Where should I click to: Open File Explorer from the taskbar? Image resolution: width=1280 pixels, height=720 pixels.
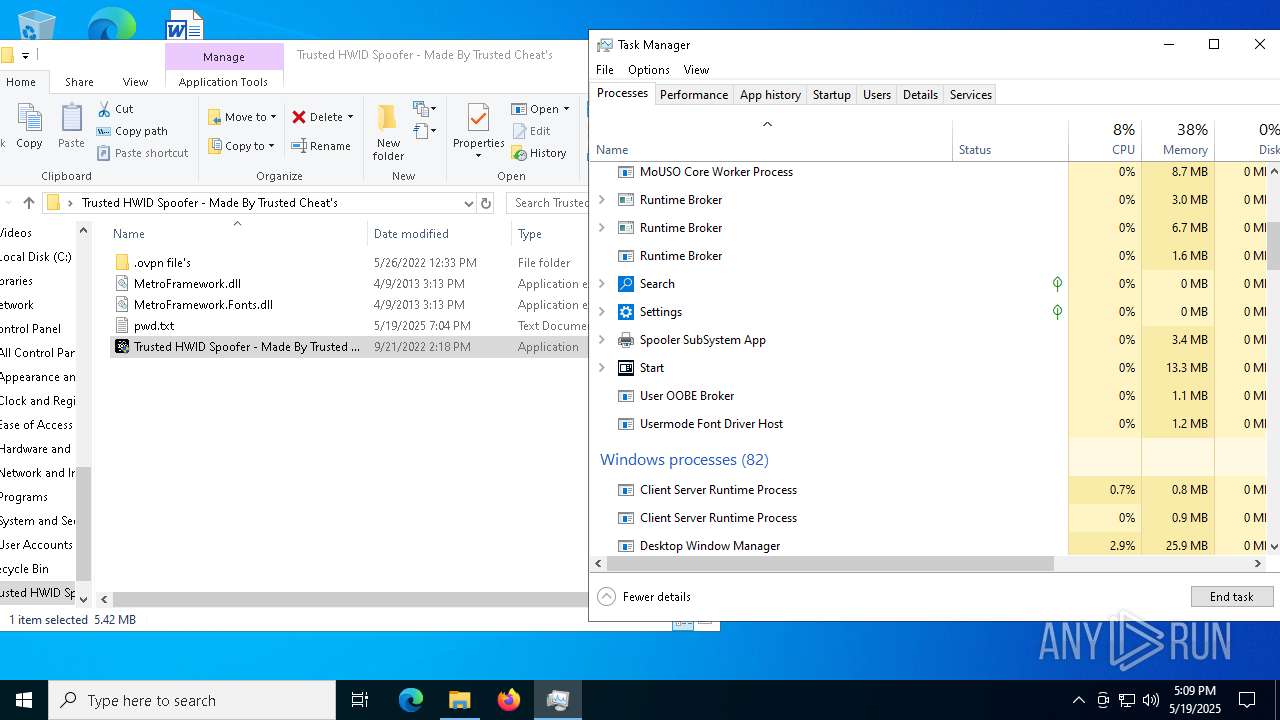(x=459, y=700)
